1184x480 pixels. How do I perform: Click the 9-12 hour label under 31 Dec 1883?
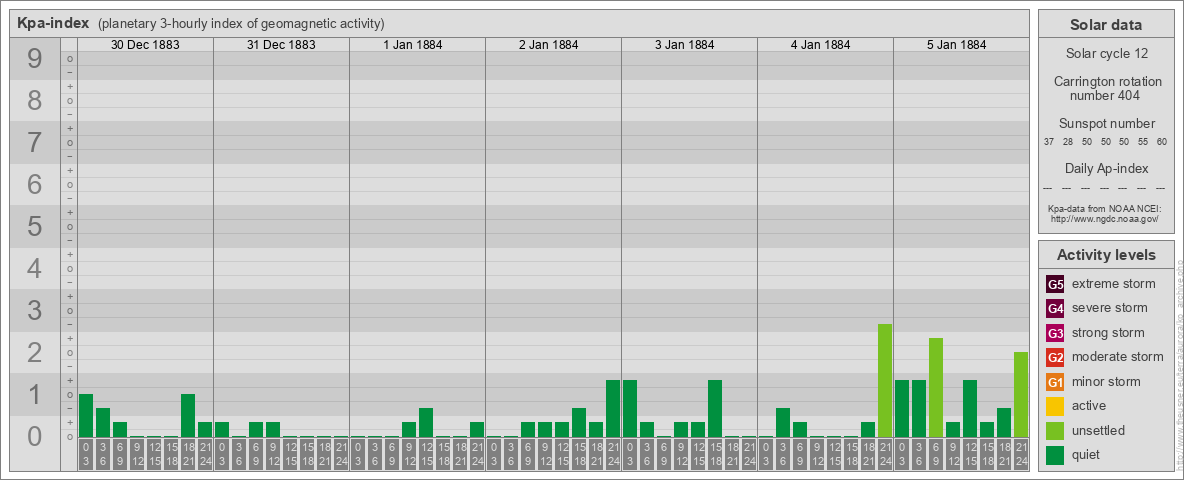(x=273, y=454)
